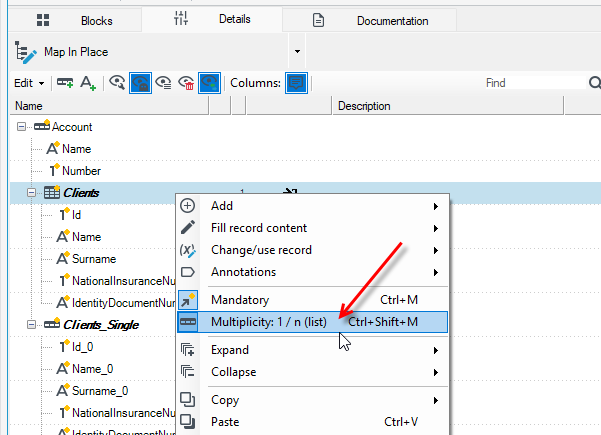Toggle the highlighted eye with lock button
Screen dimensions: 601x435
(140, 83)
